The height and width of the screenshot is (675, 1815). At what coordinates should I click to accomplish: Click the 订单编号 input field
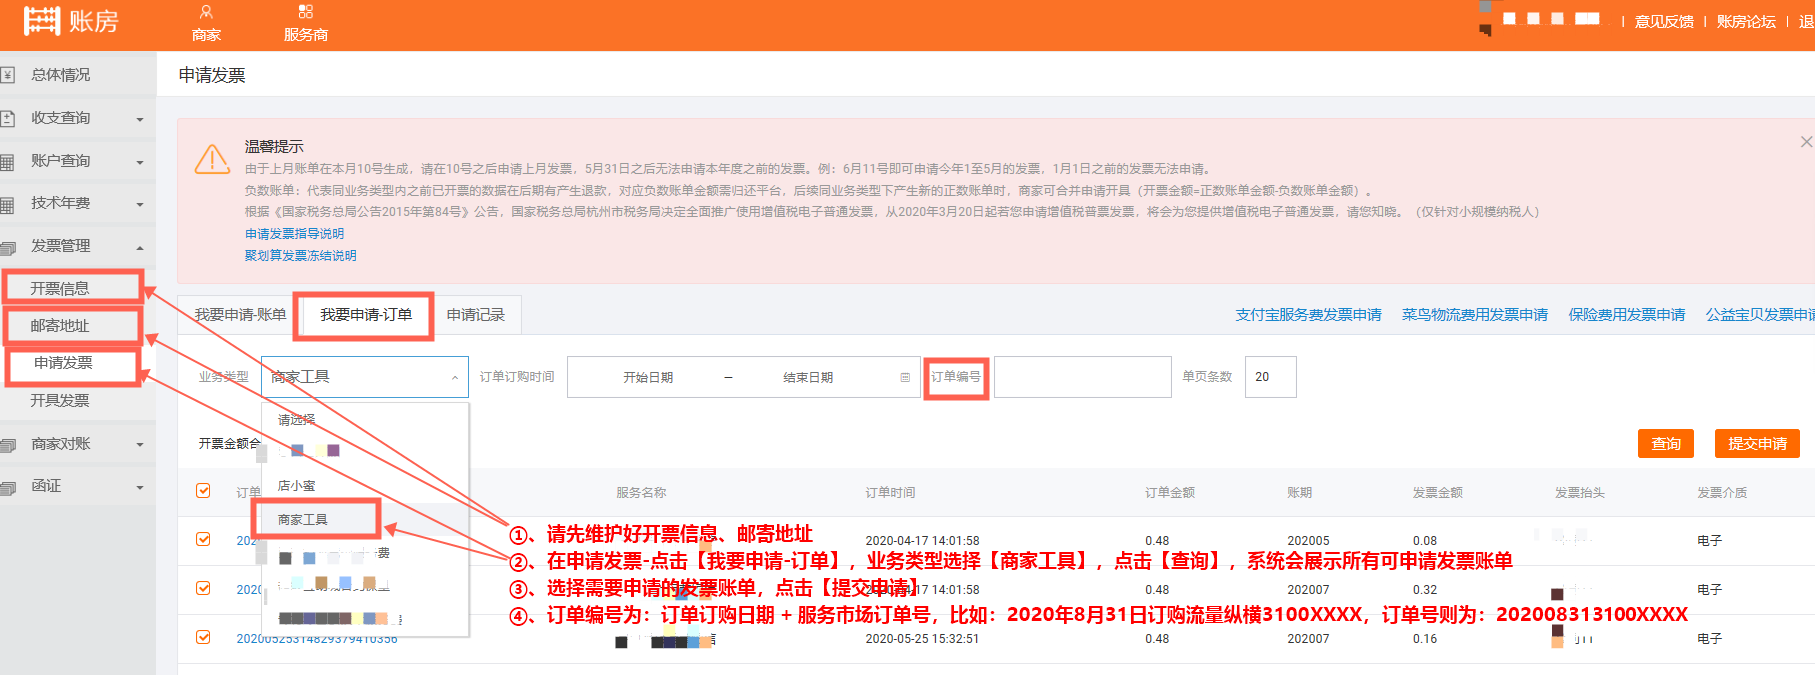(x=1082, y=378)
